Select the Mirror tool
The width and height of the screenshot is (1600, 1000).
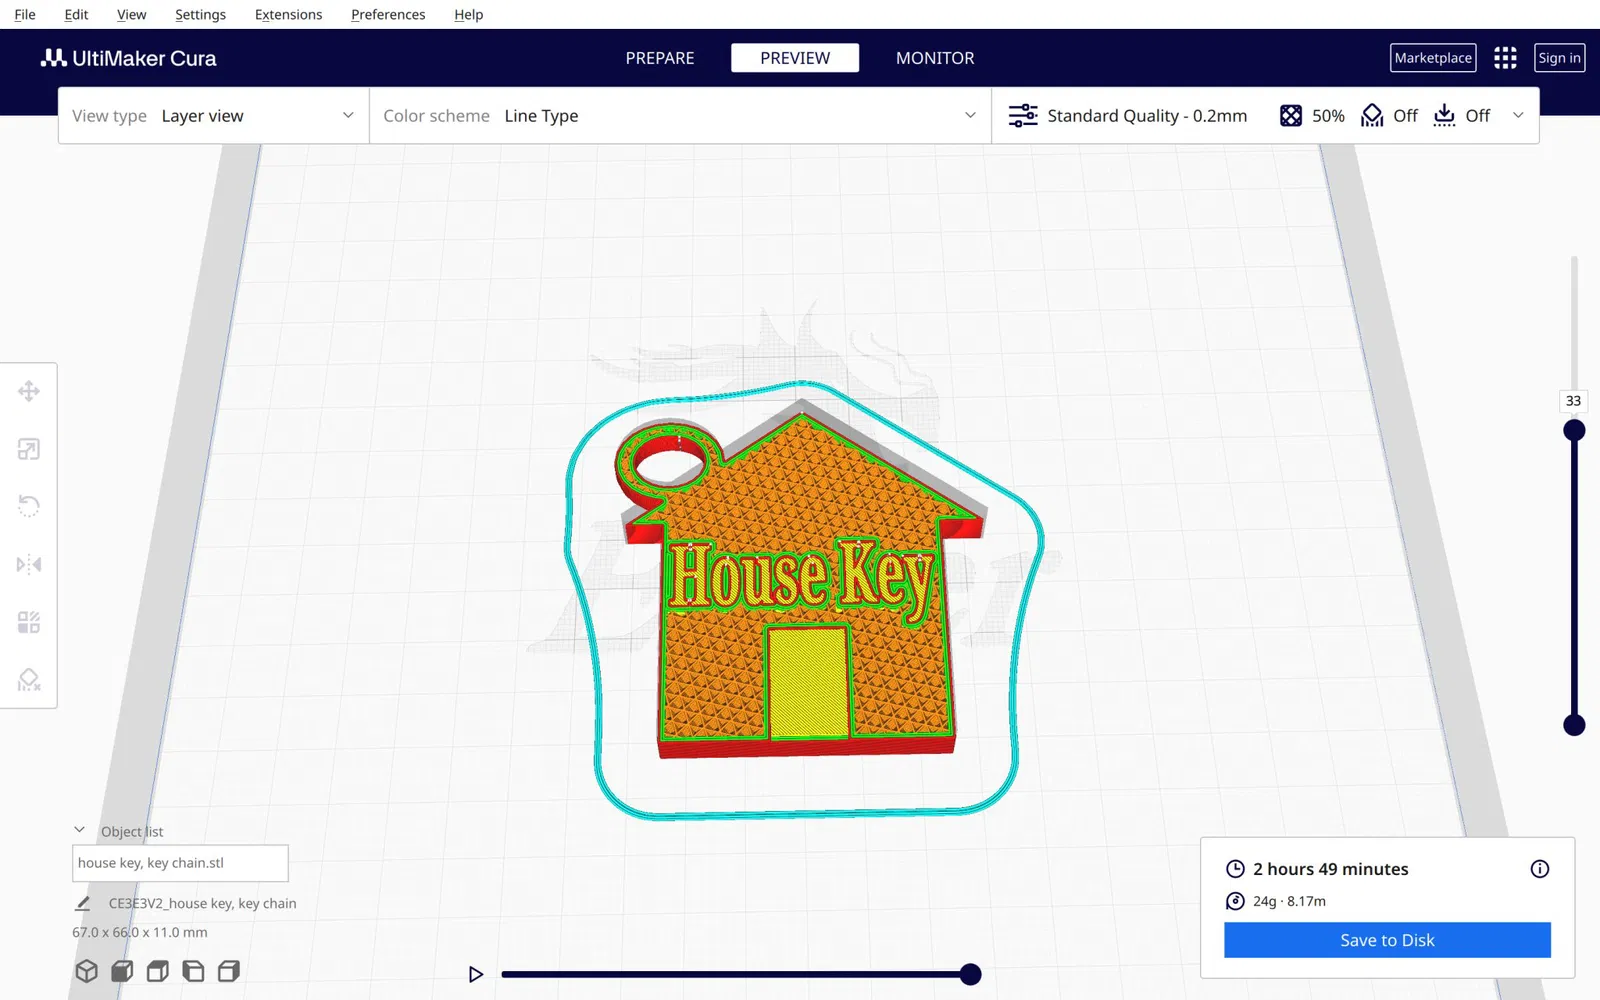29,565
